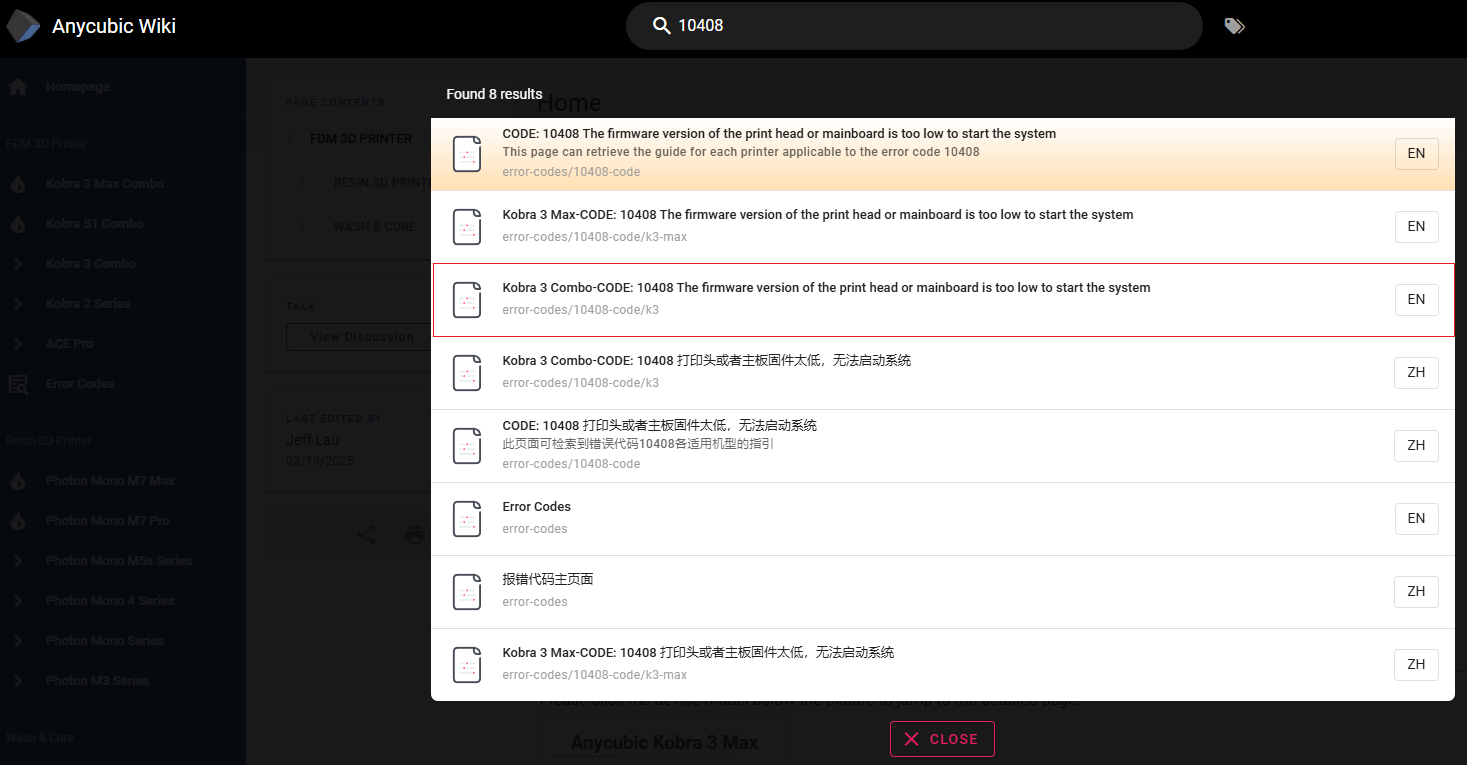Click the flame icon next to Kobra 3 Max Combo
The width and height of the screenshot is (1467, 765).
pos(18,184)
